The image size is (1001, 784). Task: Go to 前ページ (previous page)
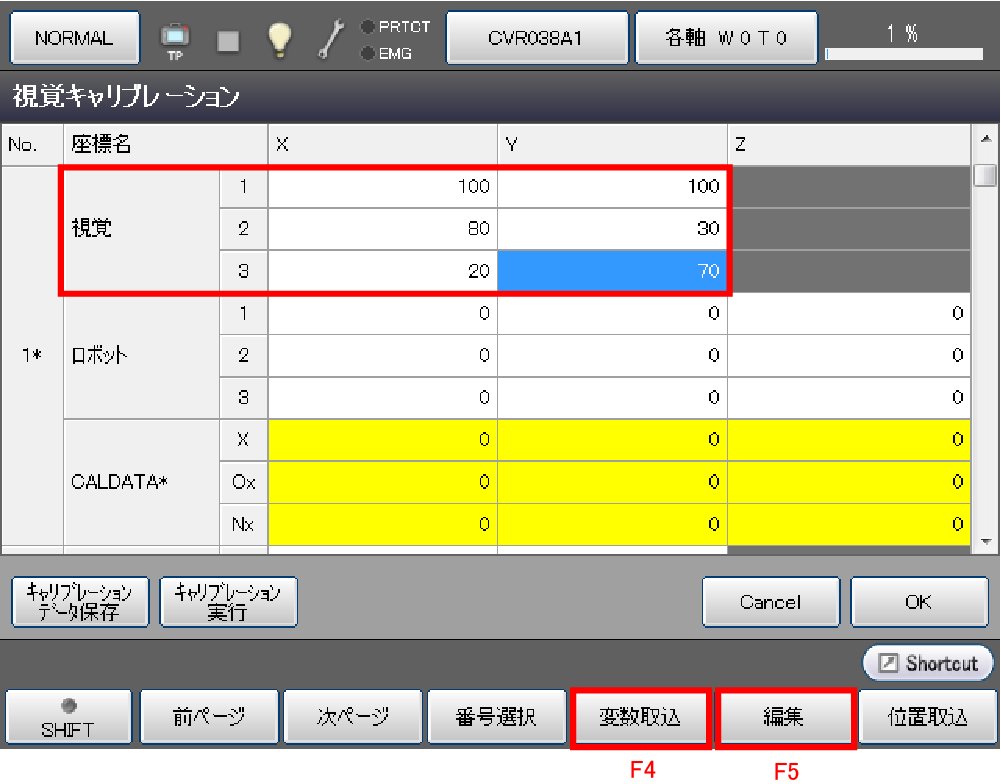point(206,717)
